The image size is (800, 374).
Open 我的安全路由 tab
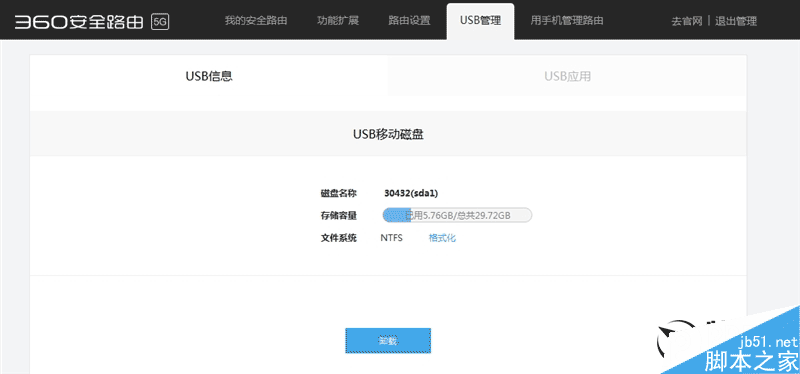point(256,21)
